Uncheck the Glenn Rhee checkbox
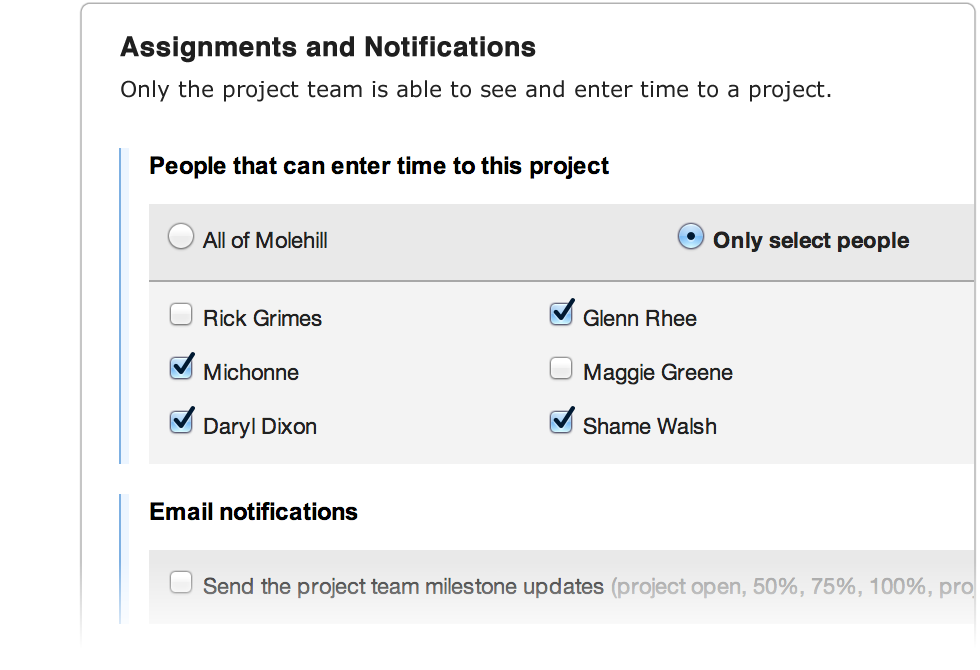Screen dimensions: 980x670 coord(561,314)
